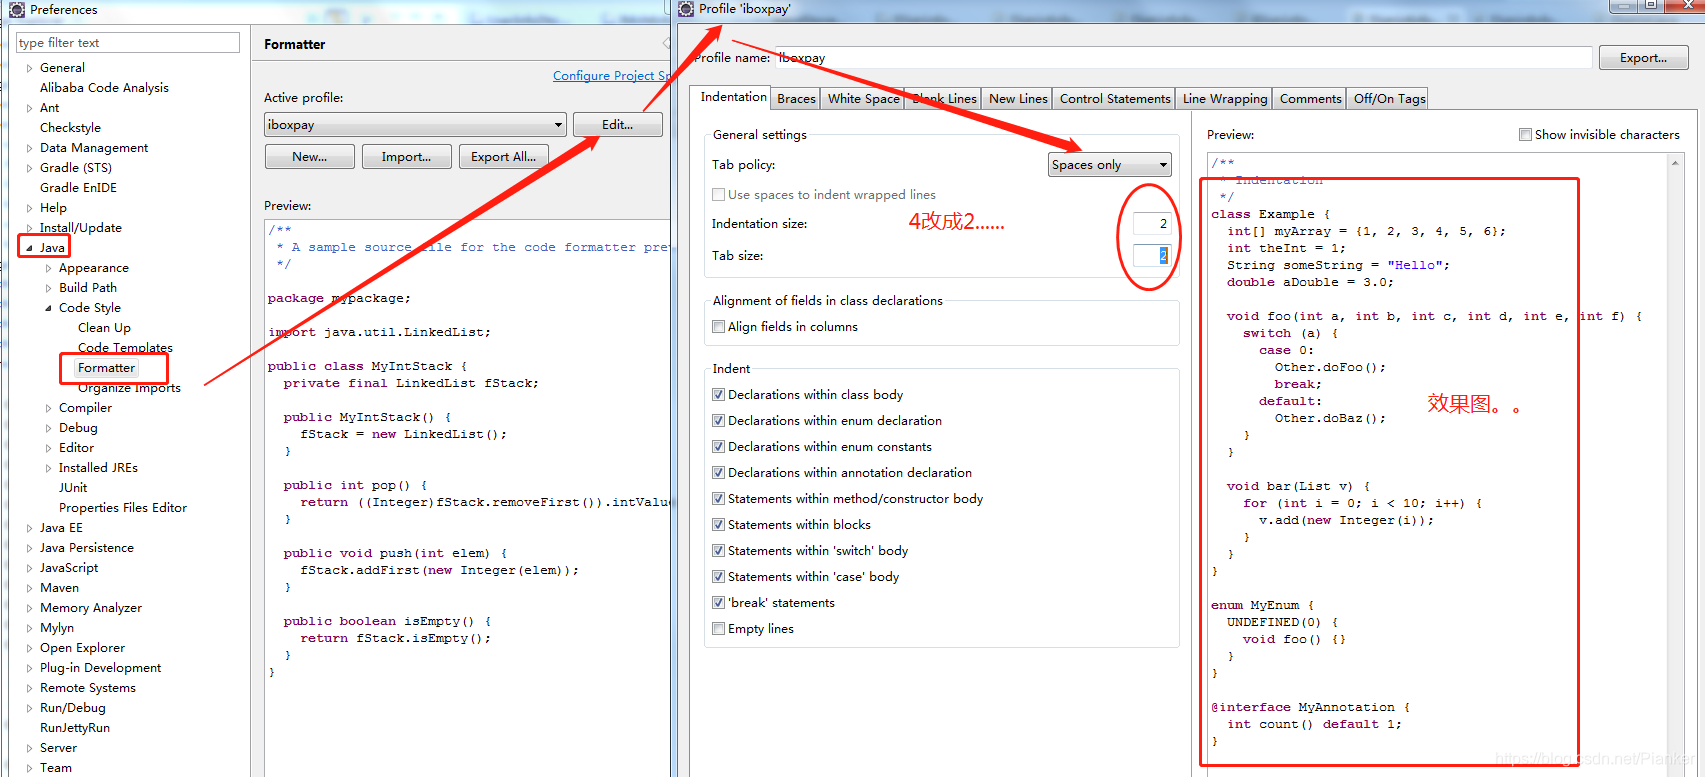Click the Indentation size field

1152,224
